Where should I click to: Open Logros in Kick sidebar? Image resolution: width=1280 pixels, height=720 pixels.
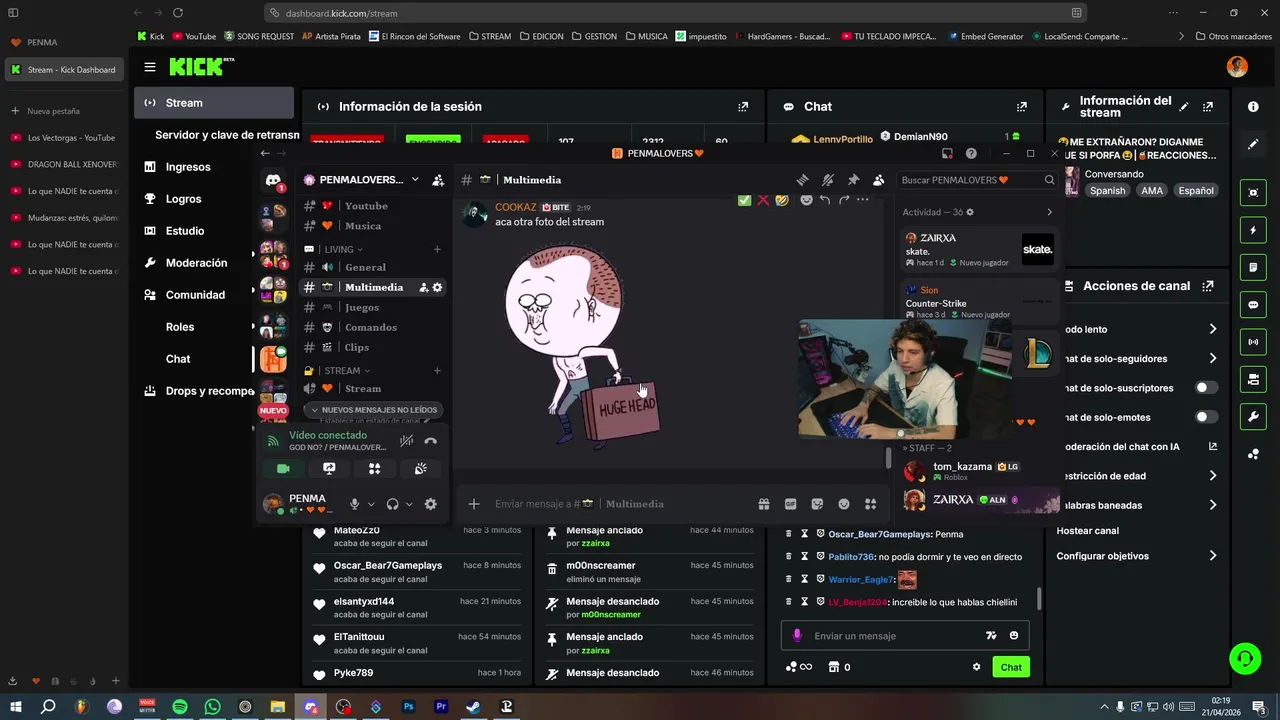(184, 199)
